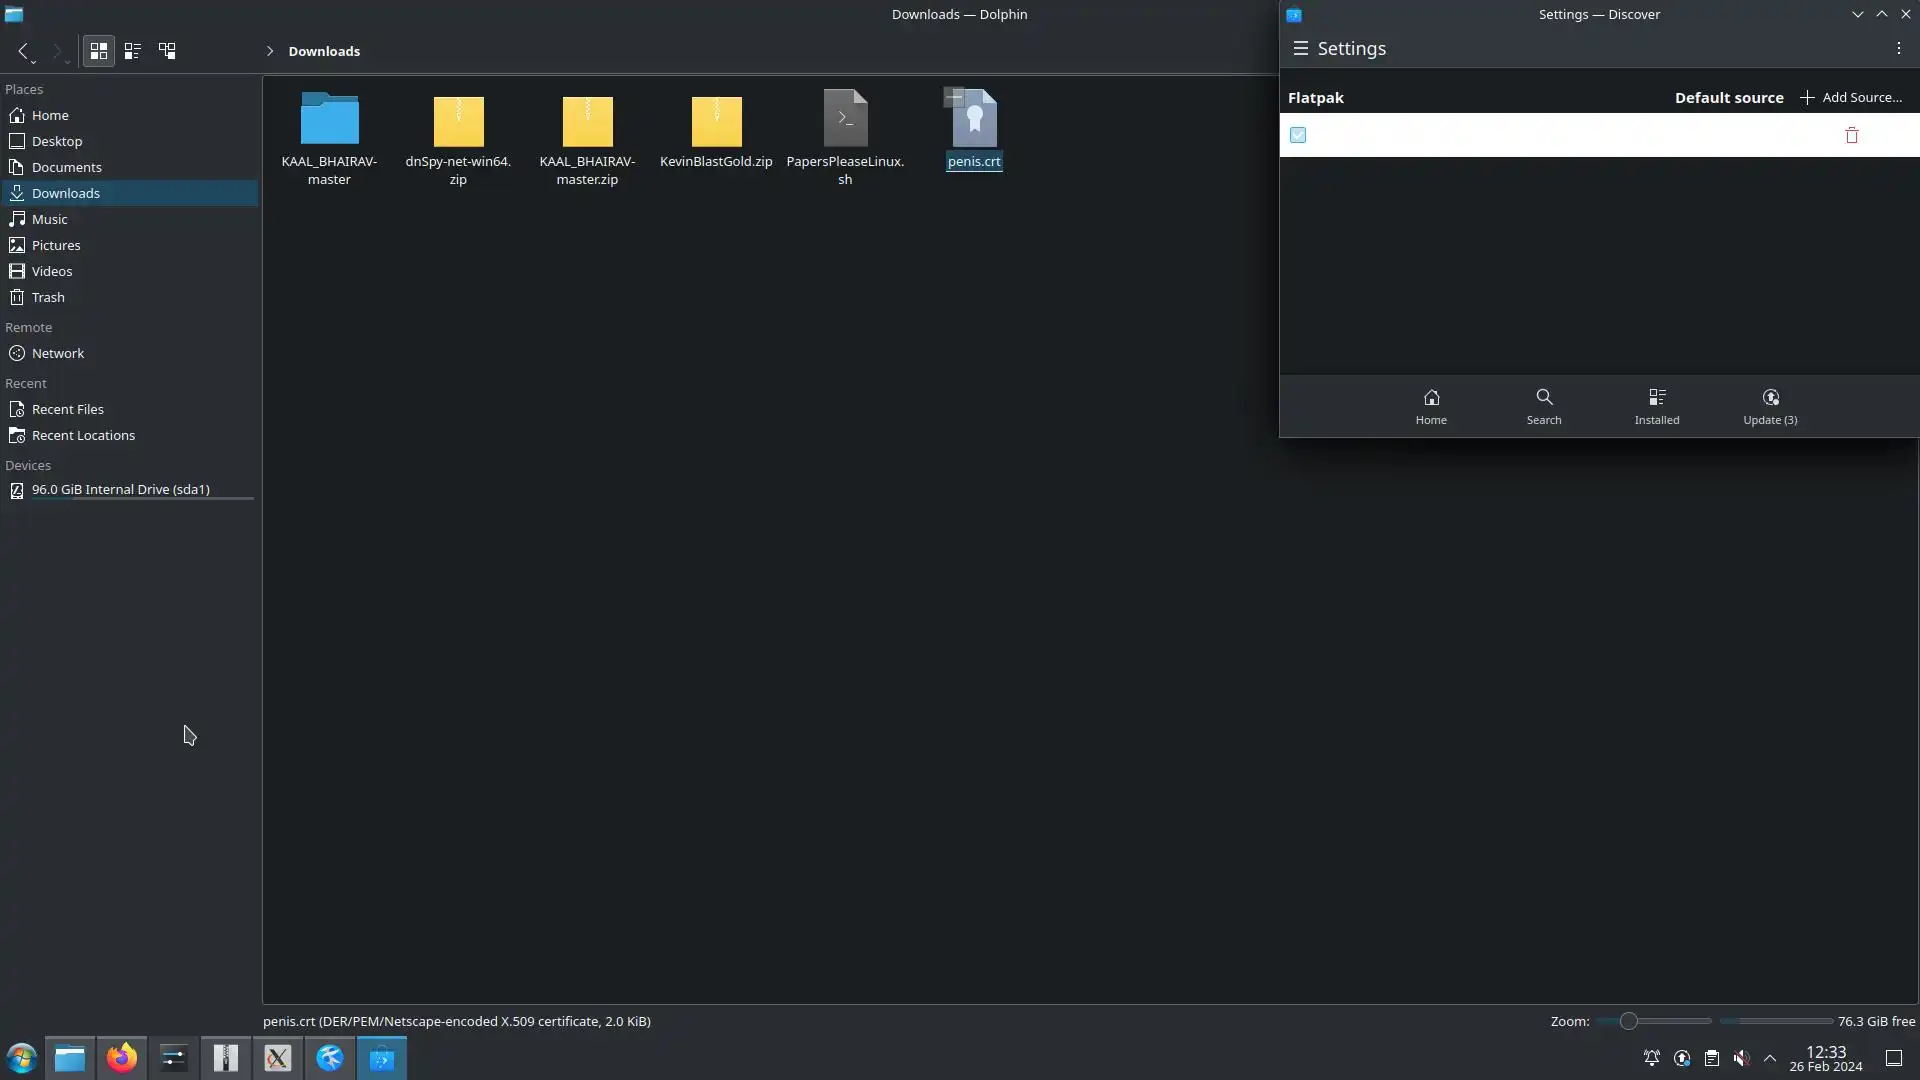Toggle the Flatpak source checkbox
The width and height of the screenshot is (1920, 1080).
pos(1298,135)
